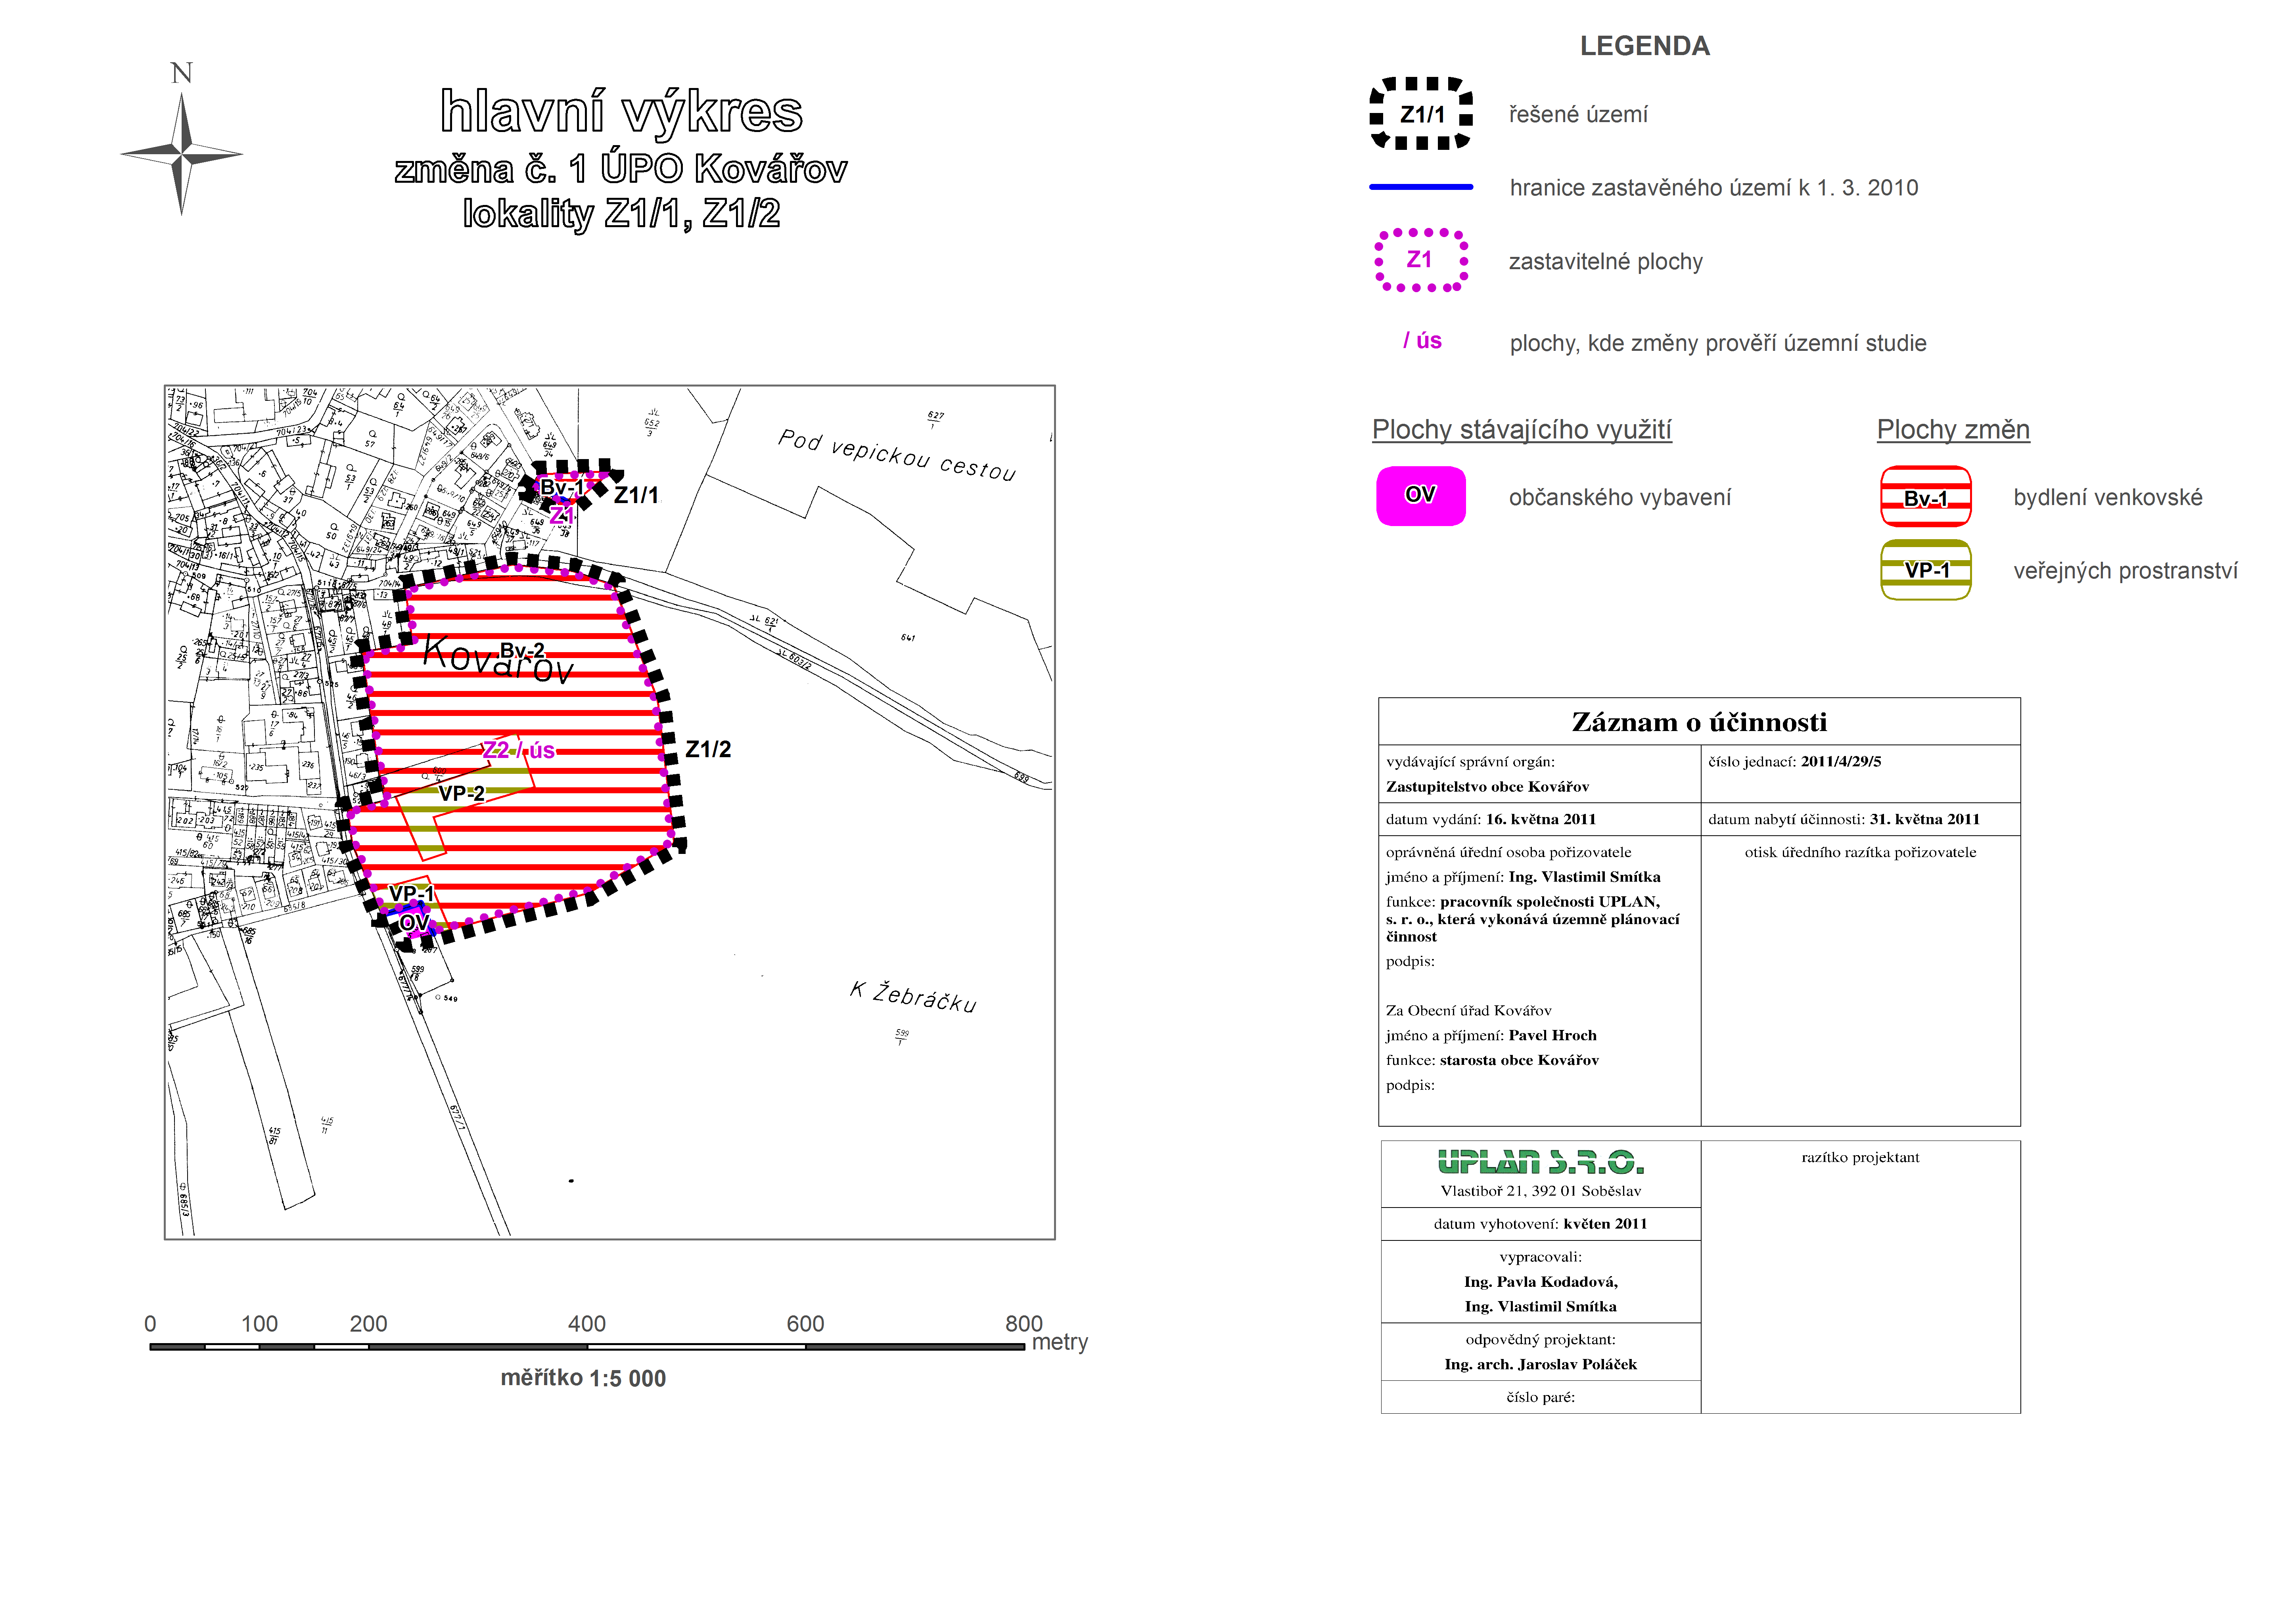Click the green UPLAN S.R.O. logo
Screen dimensions: 2296x1623
click(x=1540, y=1162)
